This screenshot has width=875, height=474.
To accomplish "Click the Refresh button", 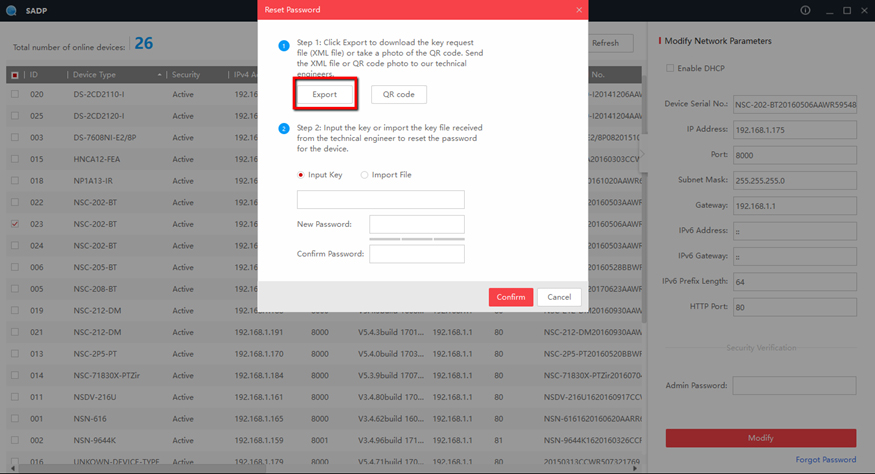I will point(606,43).
